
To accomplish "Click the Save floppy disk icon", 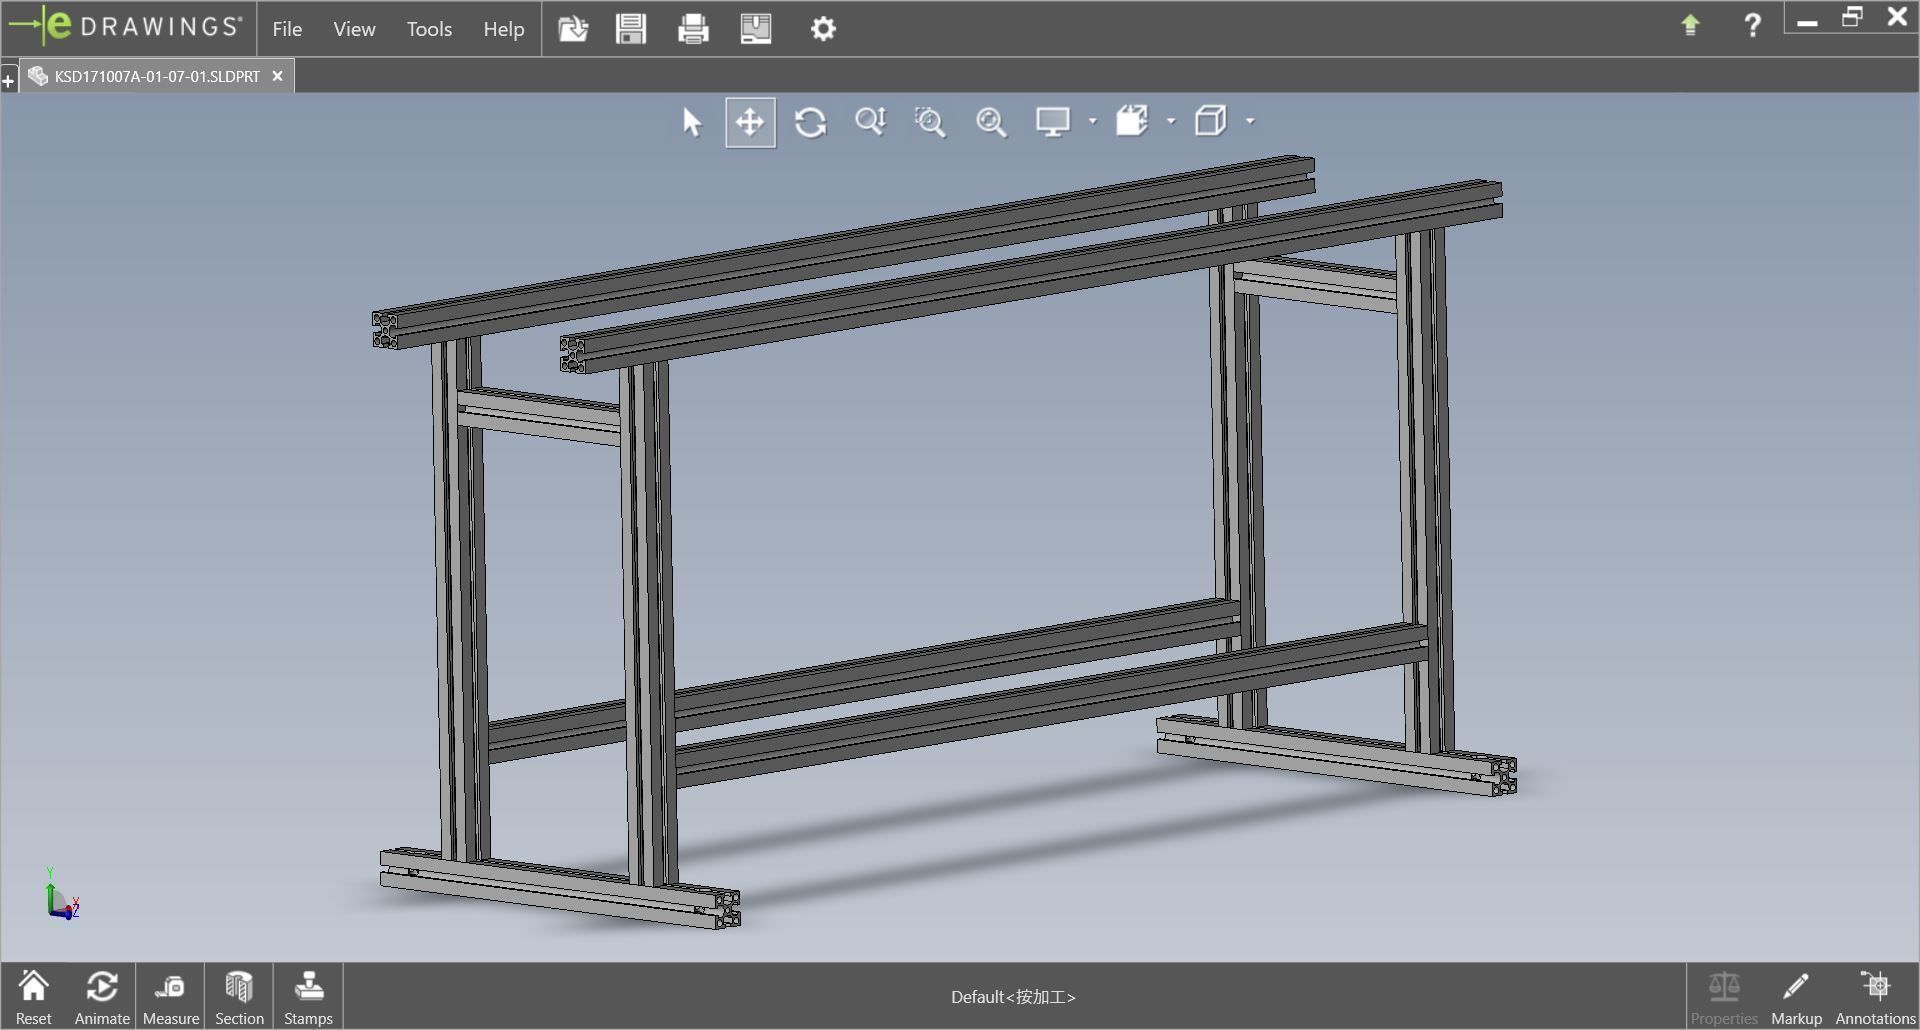I will (x=631, y=28).
